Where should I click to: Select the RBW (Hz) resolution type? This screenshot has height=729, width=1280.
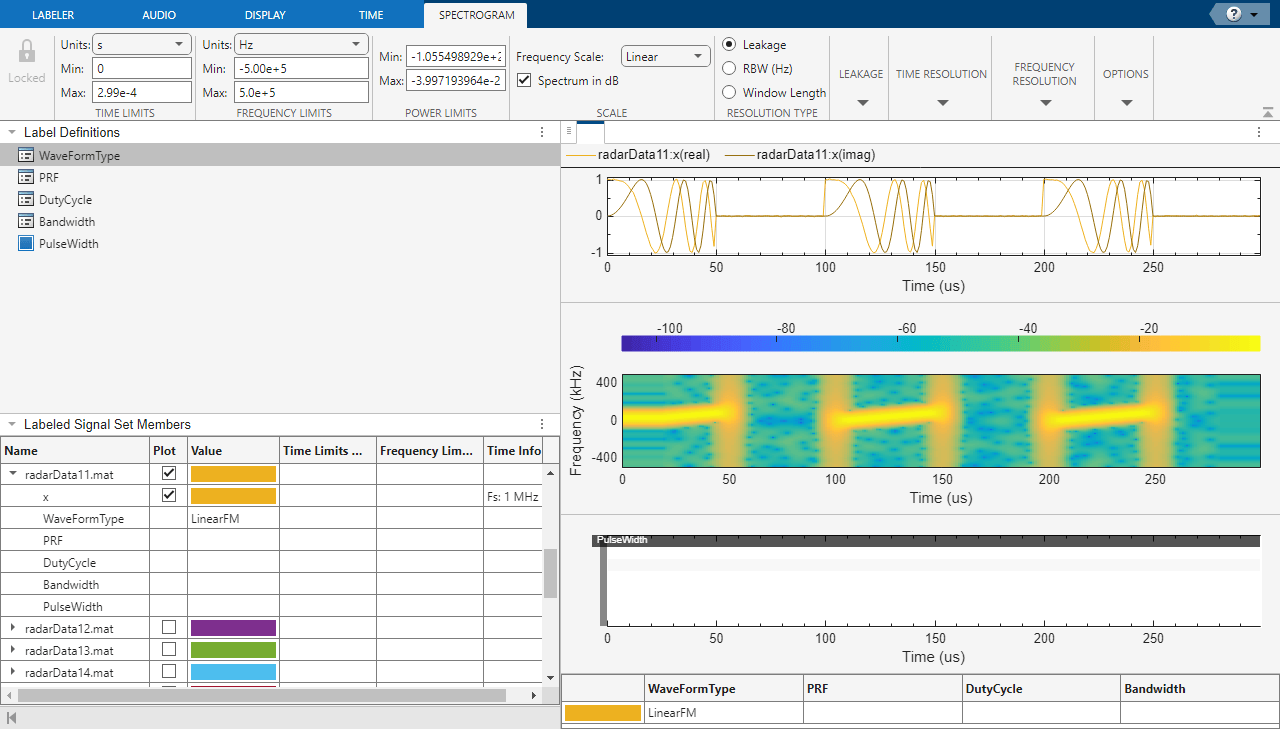(x=729, y=69)
